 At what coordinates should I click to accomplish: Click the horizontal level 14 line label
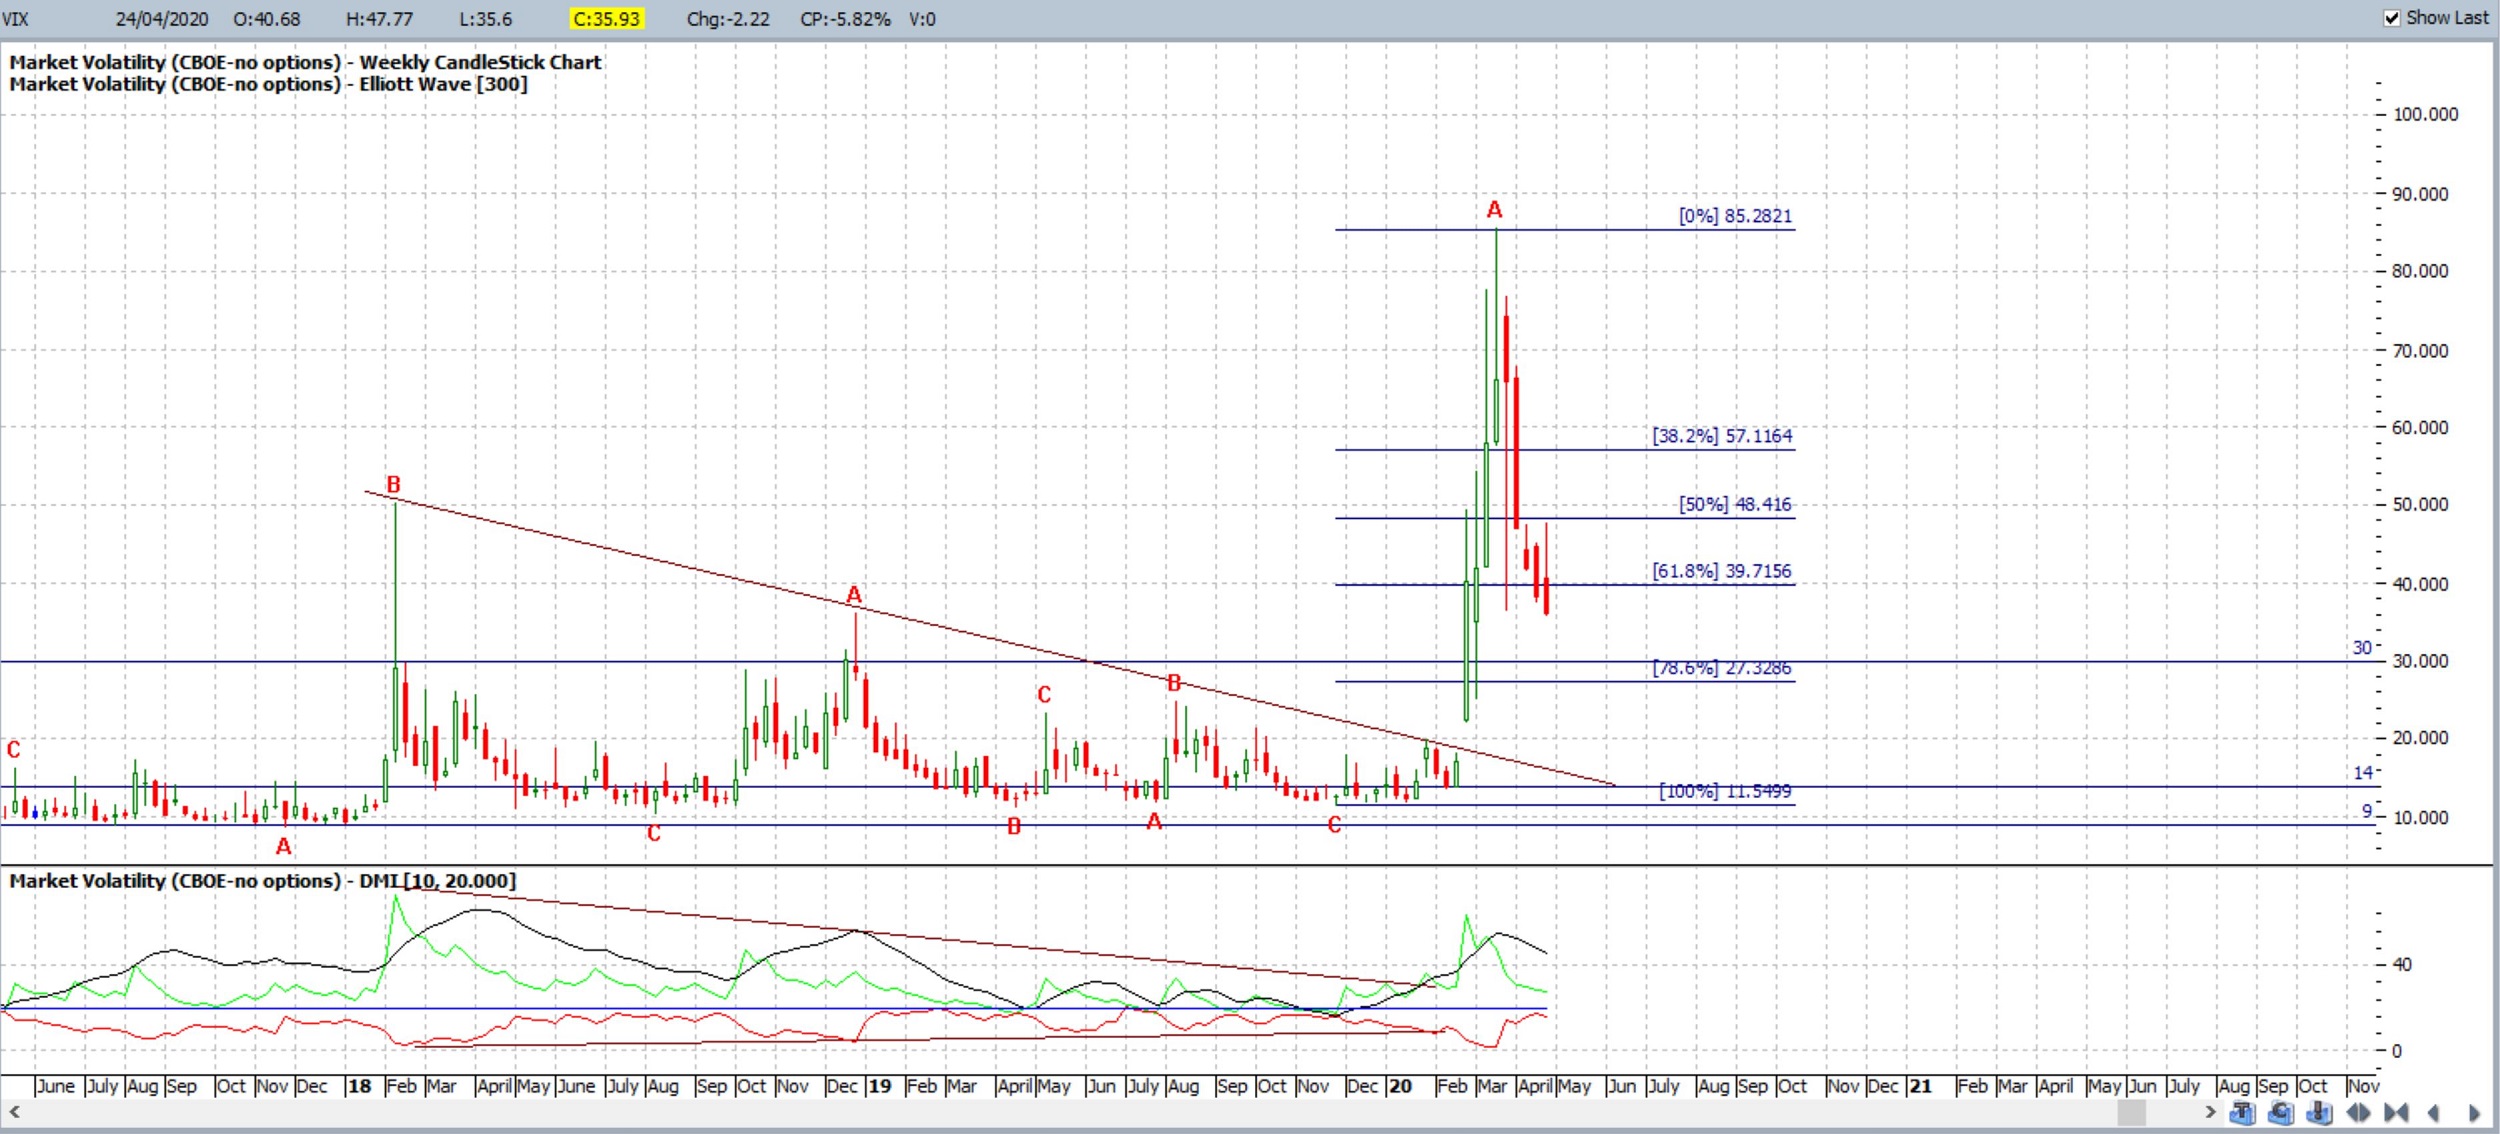click(2362, 773)
